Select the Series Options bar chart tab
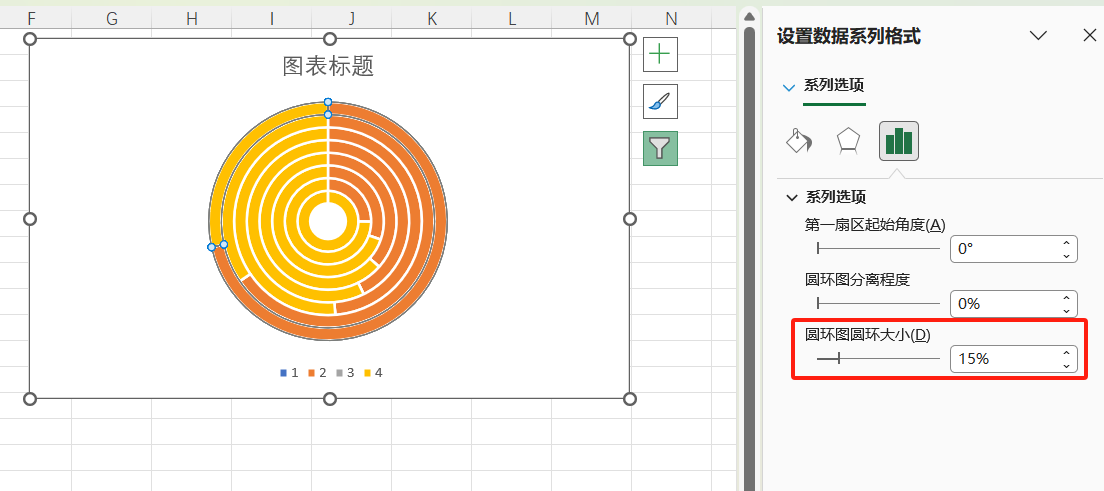 tap(898, 141)
